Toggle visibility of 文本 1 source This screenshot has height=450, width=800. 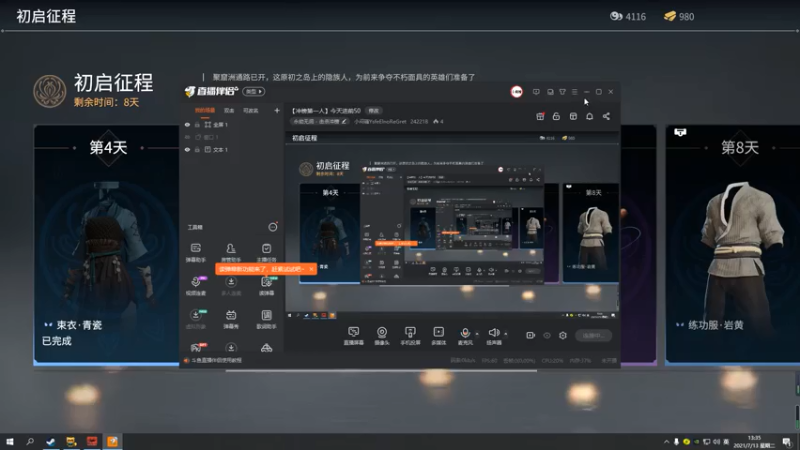187,149
